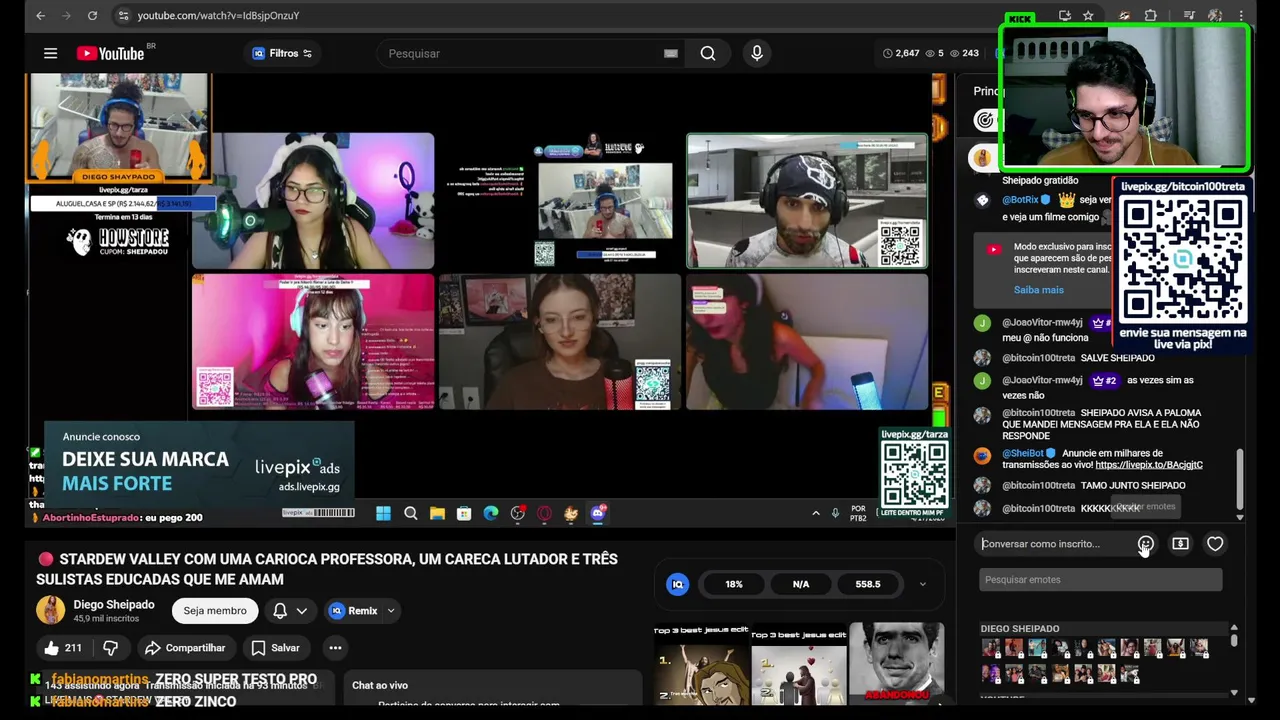Open the on-screen keyboard icon in search

click(x=671, y=53)
